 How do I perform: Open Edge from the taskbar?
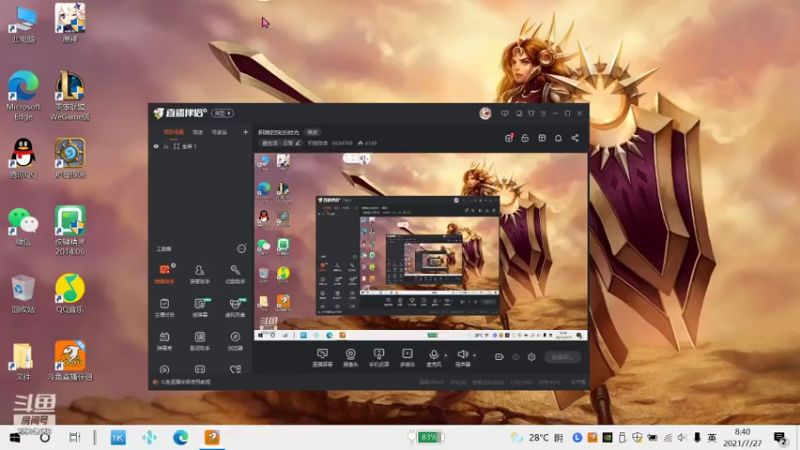180,438
